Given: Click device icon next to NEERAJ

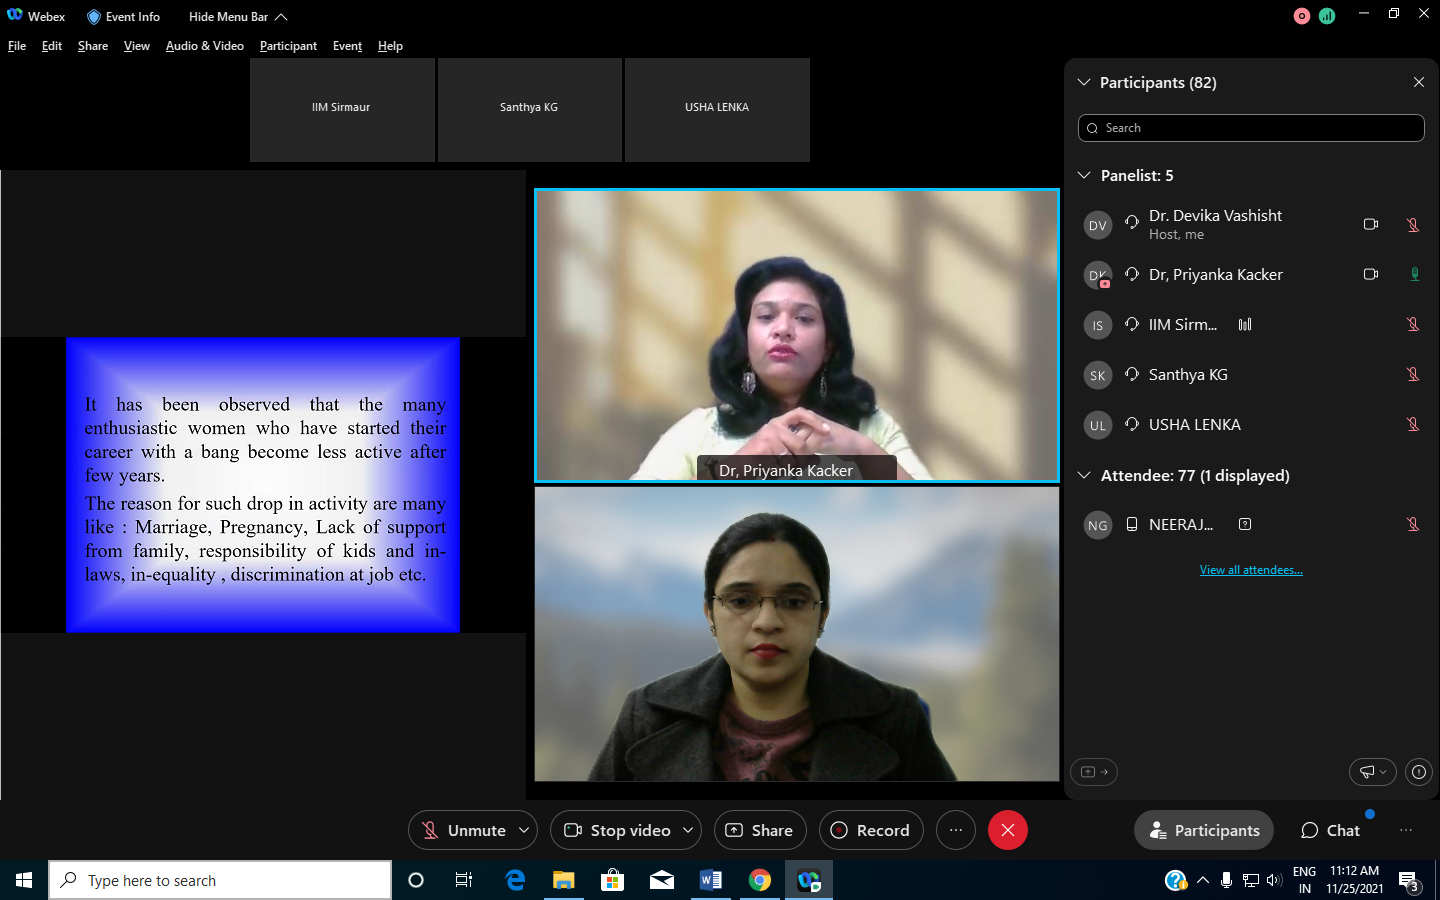Looking at the screenshot, I should [1132, 524].
